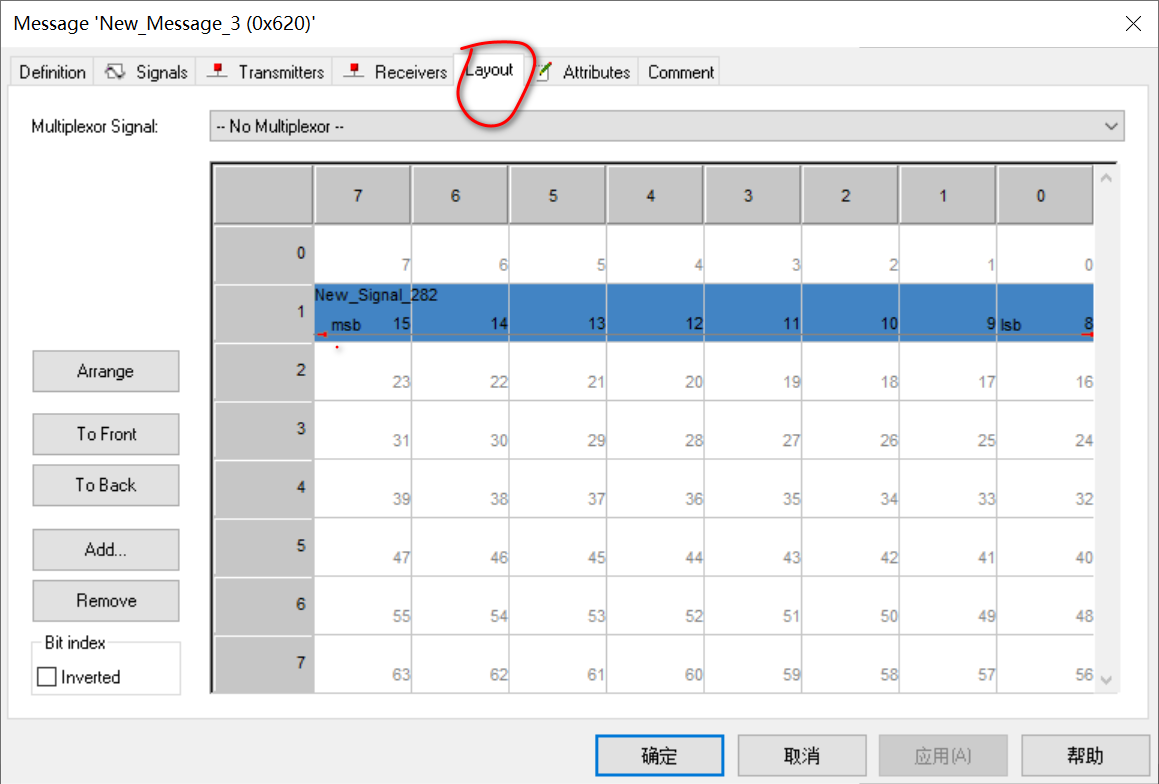Cancel with the 取消 button
This screenshot has height=784, width=1159.
click(802, 755)
